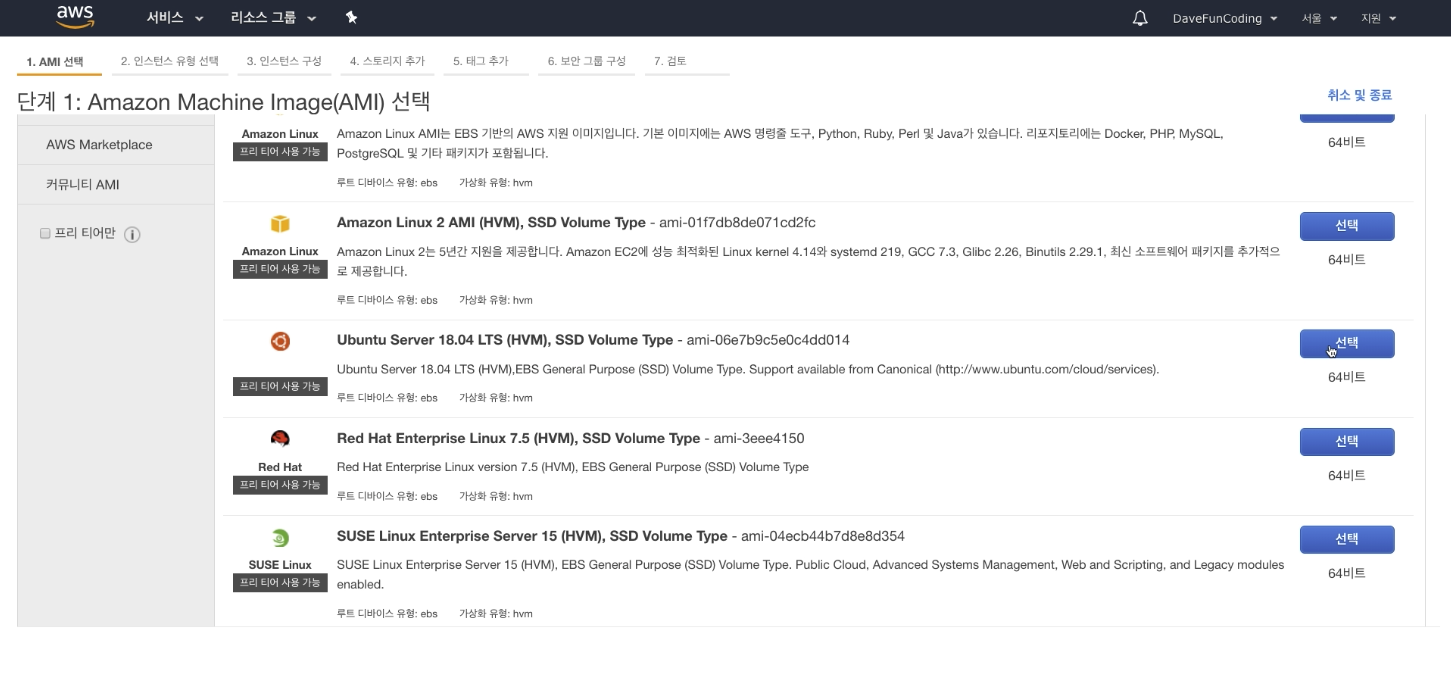The width and height of the screenshot is (1451, 684).
Task: Open the 서울 region dropdown
Action: click(x=1319, y=18)
